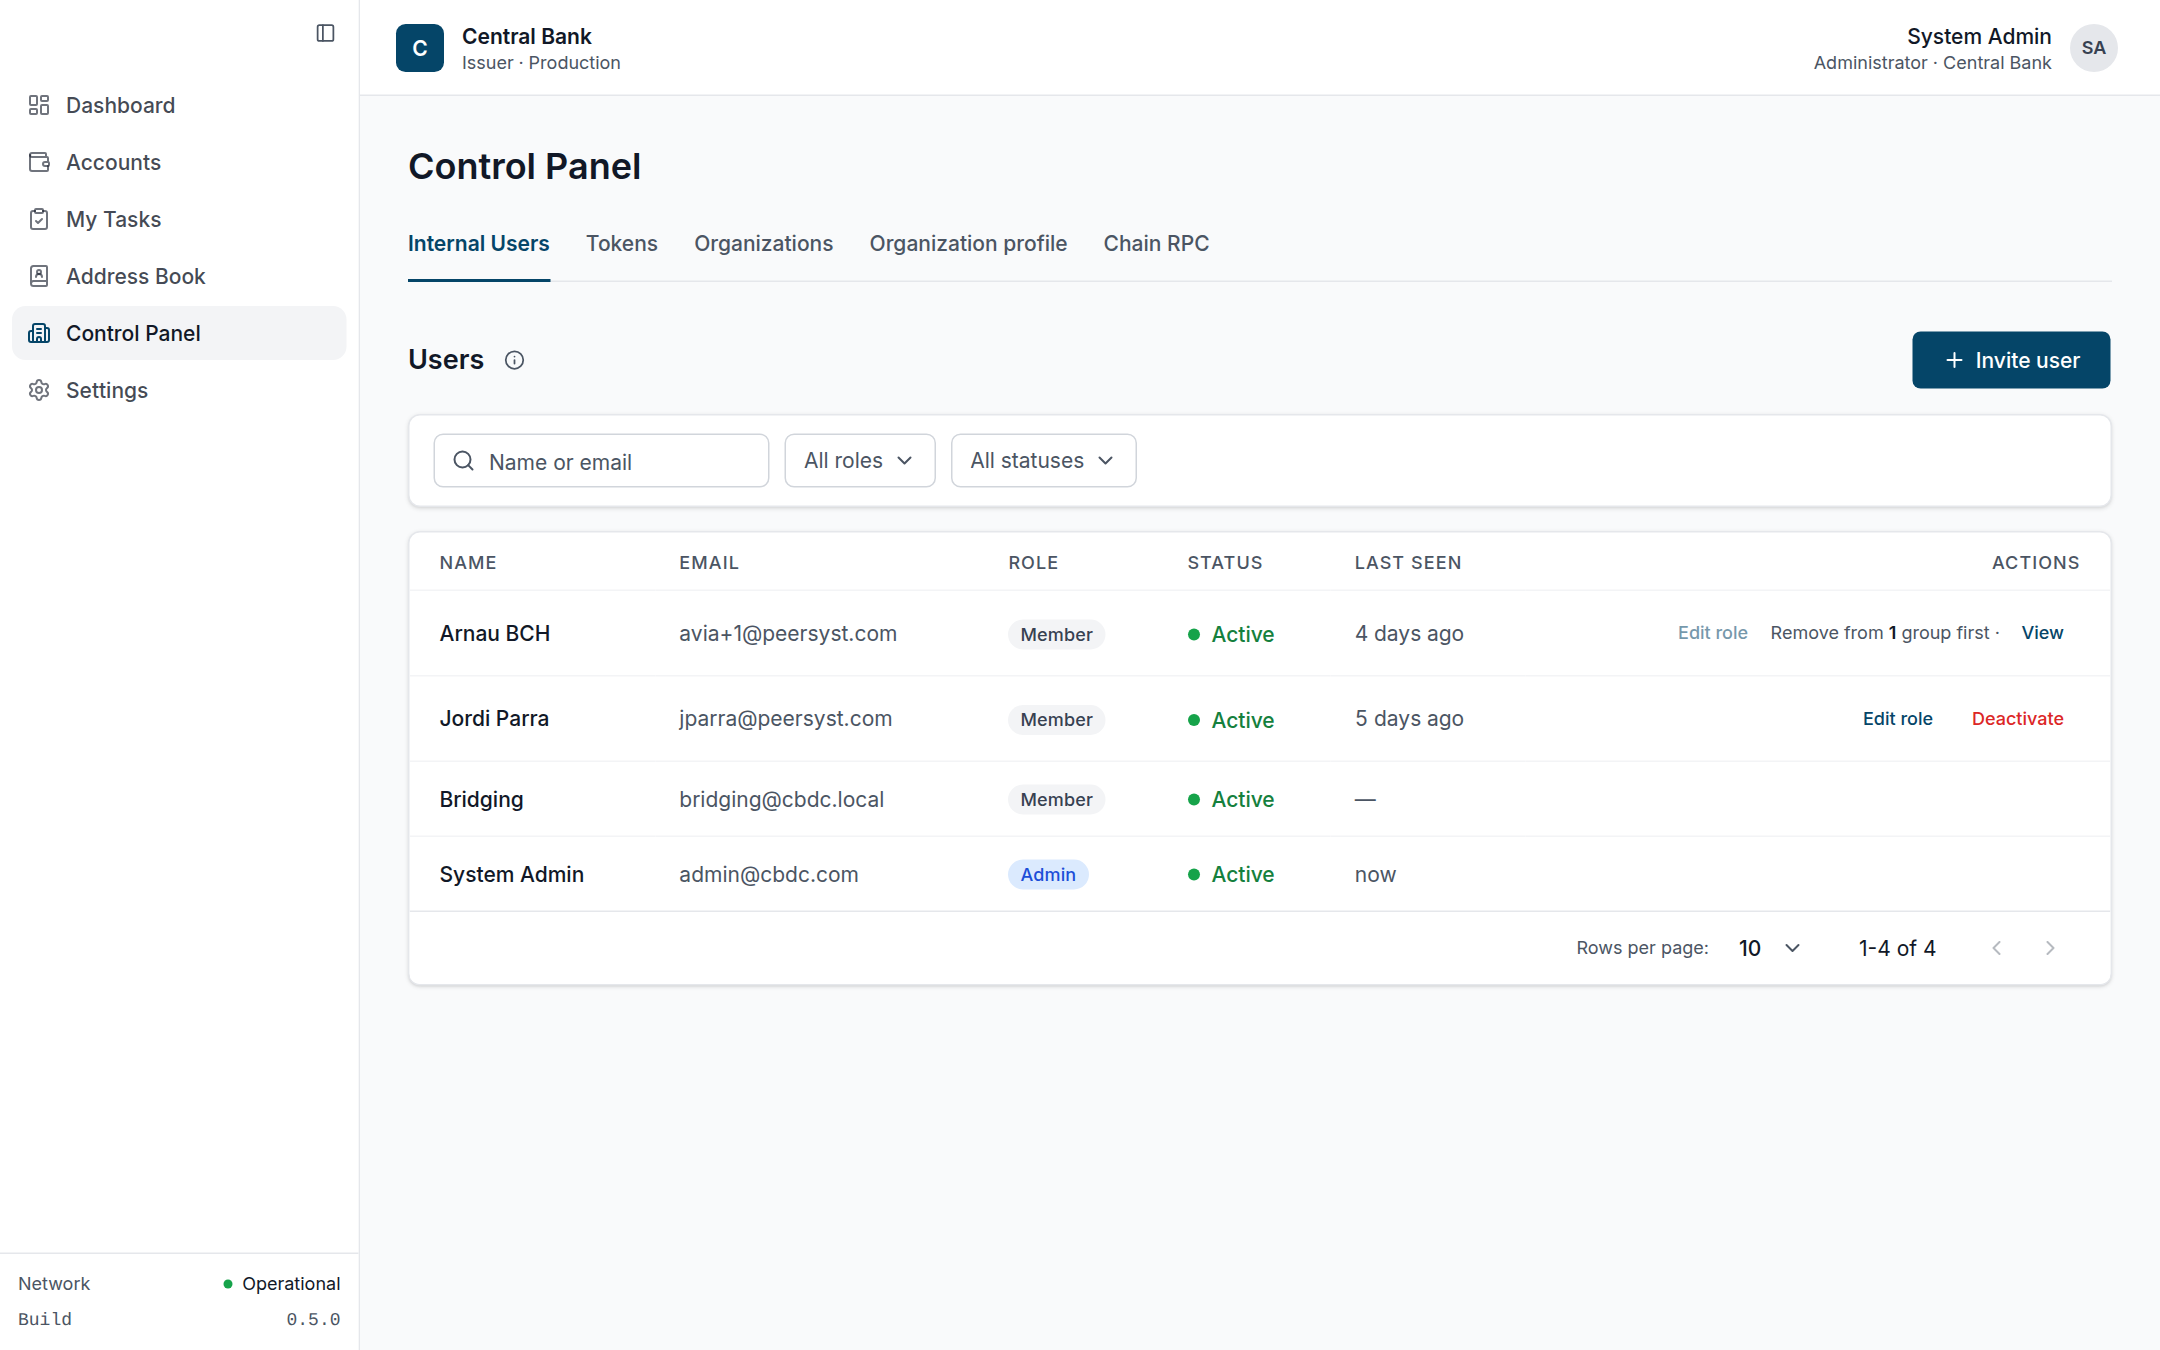The image size is (2160, 1350).
Task: Open the All roles dropdown
Action: [x=860, y=460]
